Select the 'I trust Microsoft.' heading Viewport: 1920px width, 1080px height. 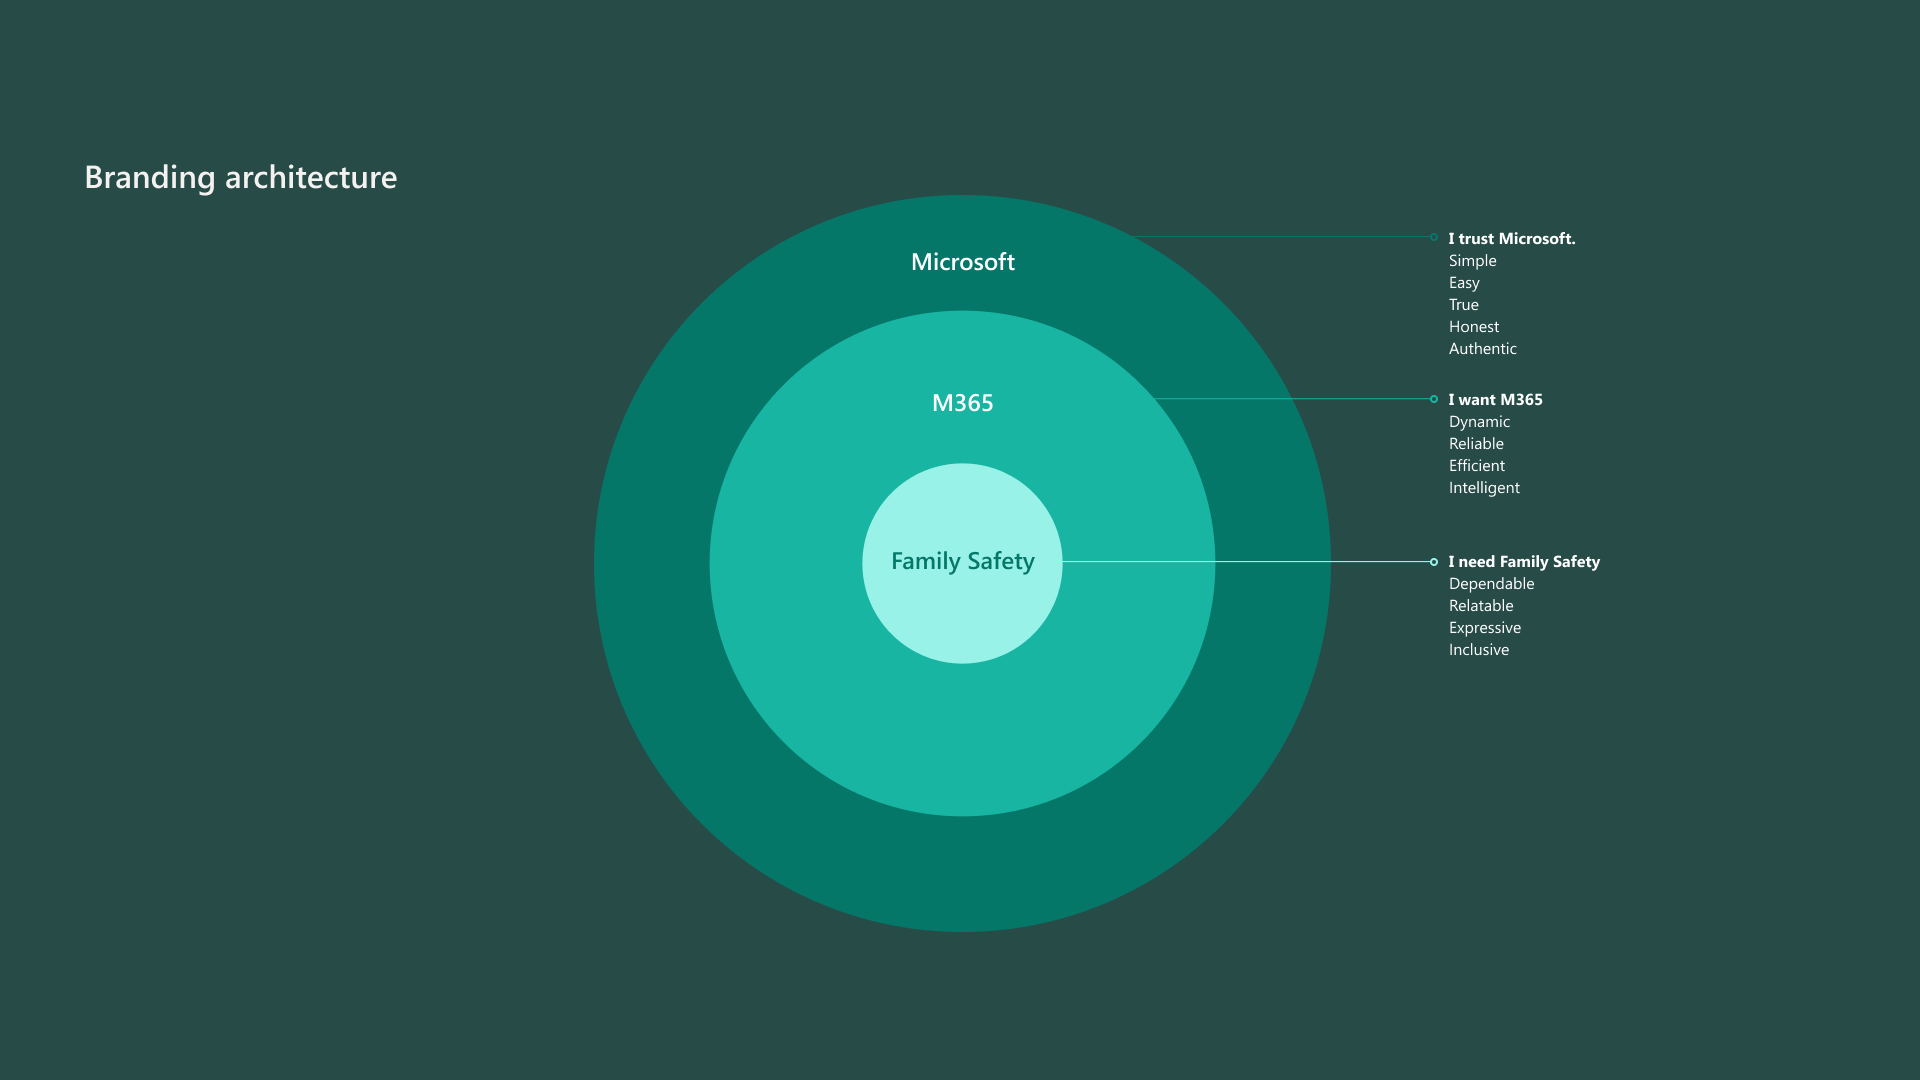point(1512,238)
